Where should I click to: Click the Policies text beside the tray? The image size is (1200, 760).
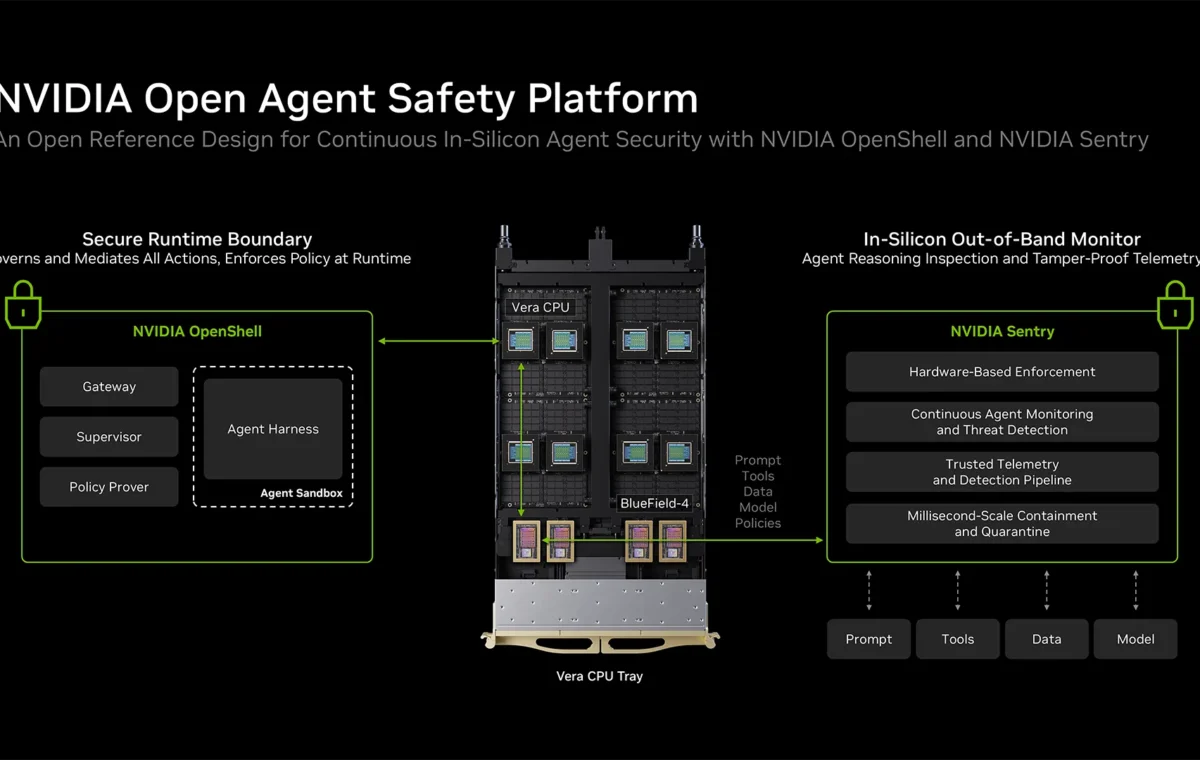click(758, 523)
